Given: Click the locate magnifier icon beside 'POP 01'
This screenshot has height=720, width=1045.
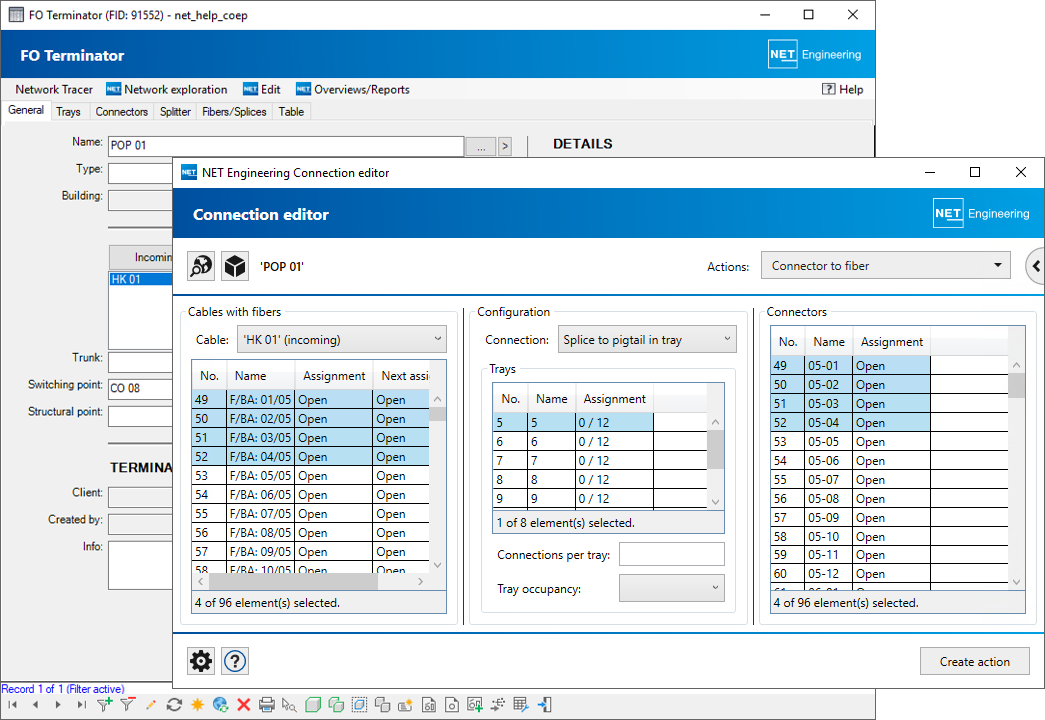Looking at the screenshot, I should point(201,266).
